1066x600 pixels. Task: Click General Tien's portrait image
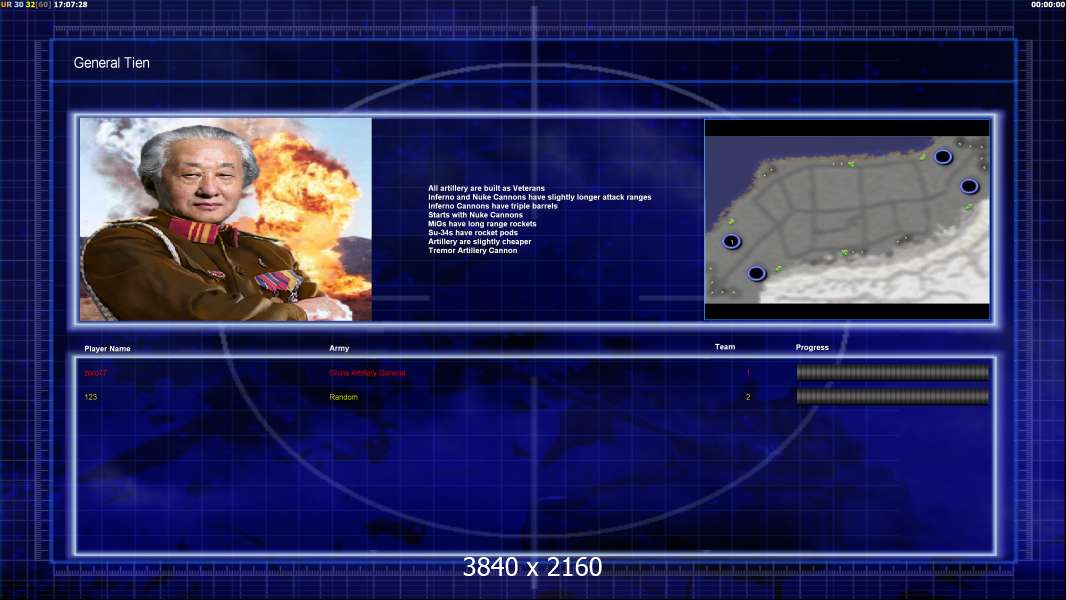pyautogui.click(x=226, y=219)
